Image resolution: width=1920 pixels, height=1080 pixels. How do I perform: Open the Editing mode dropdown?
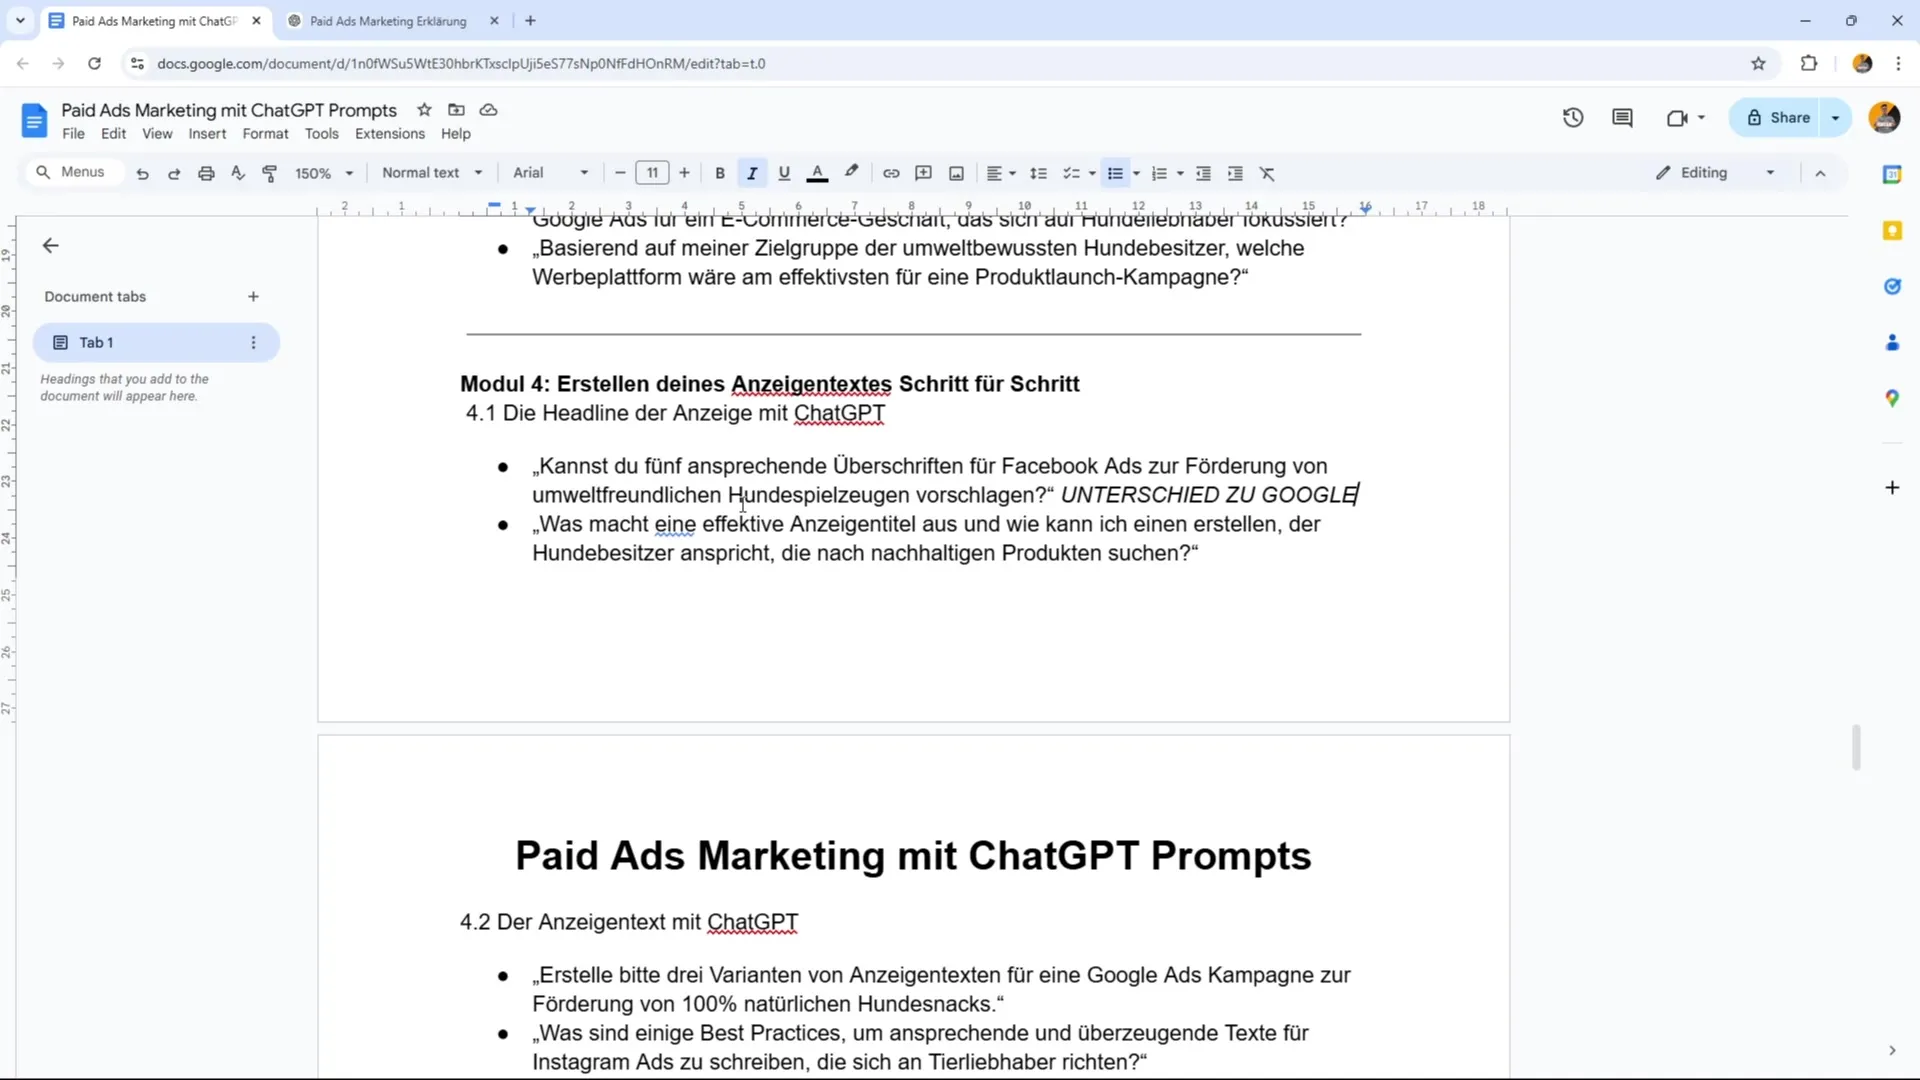pos(1716,173)
